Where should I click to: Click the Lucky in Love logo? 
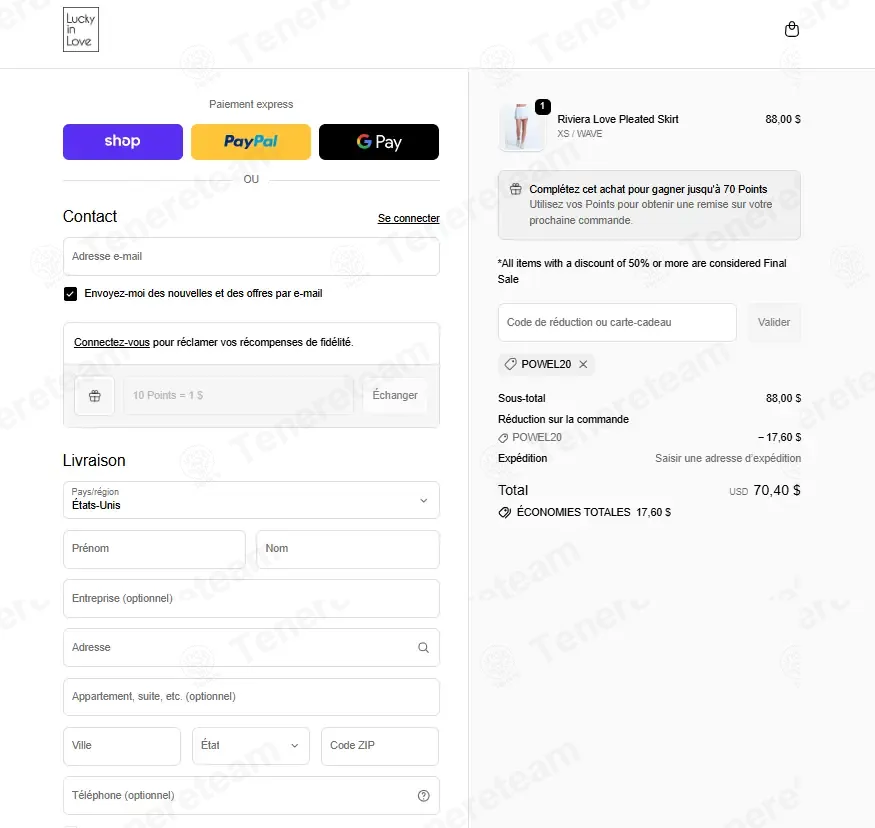click(x=81, y=30)
